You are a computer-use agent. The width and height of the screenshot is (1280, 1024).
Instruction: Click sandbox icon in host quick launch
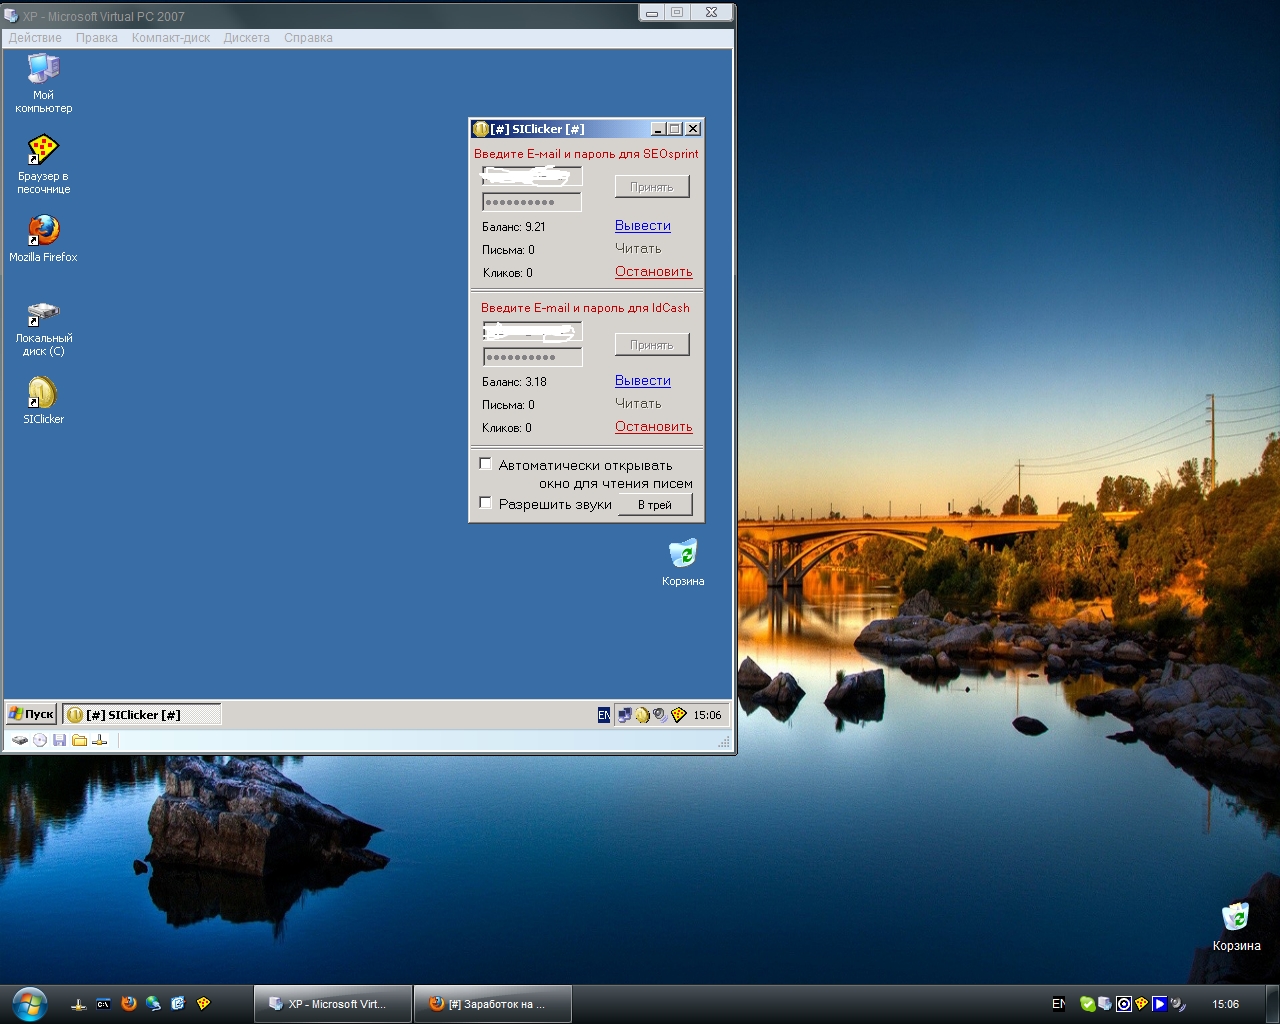[x=203, y=1004]
